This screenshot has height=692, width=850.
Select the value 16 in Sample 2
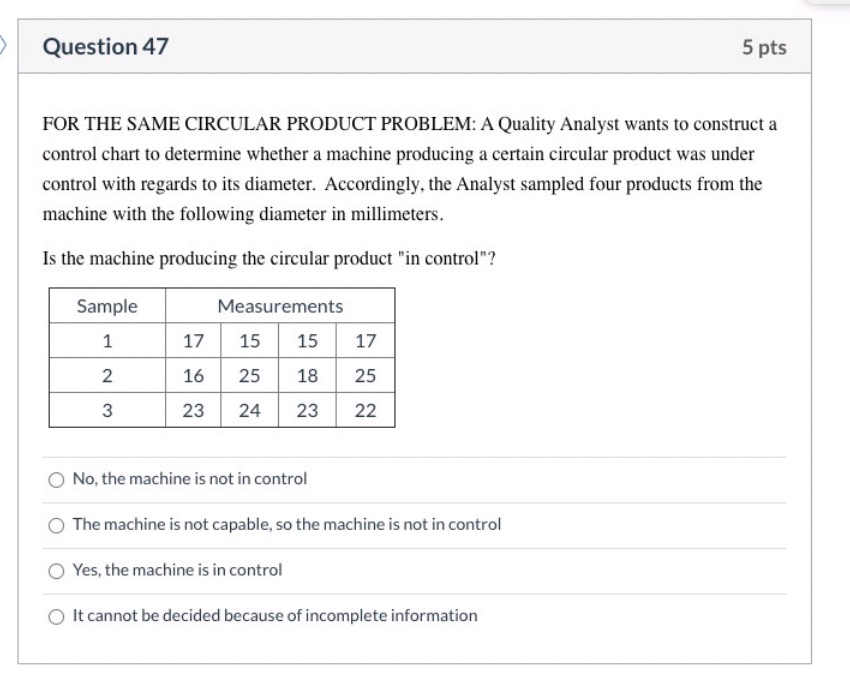pos(193,377)
